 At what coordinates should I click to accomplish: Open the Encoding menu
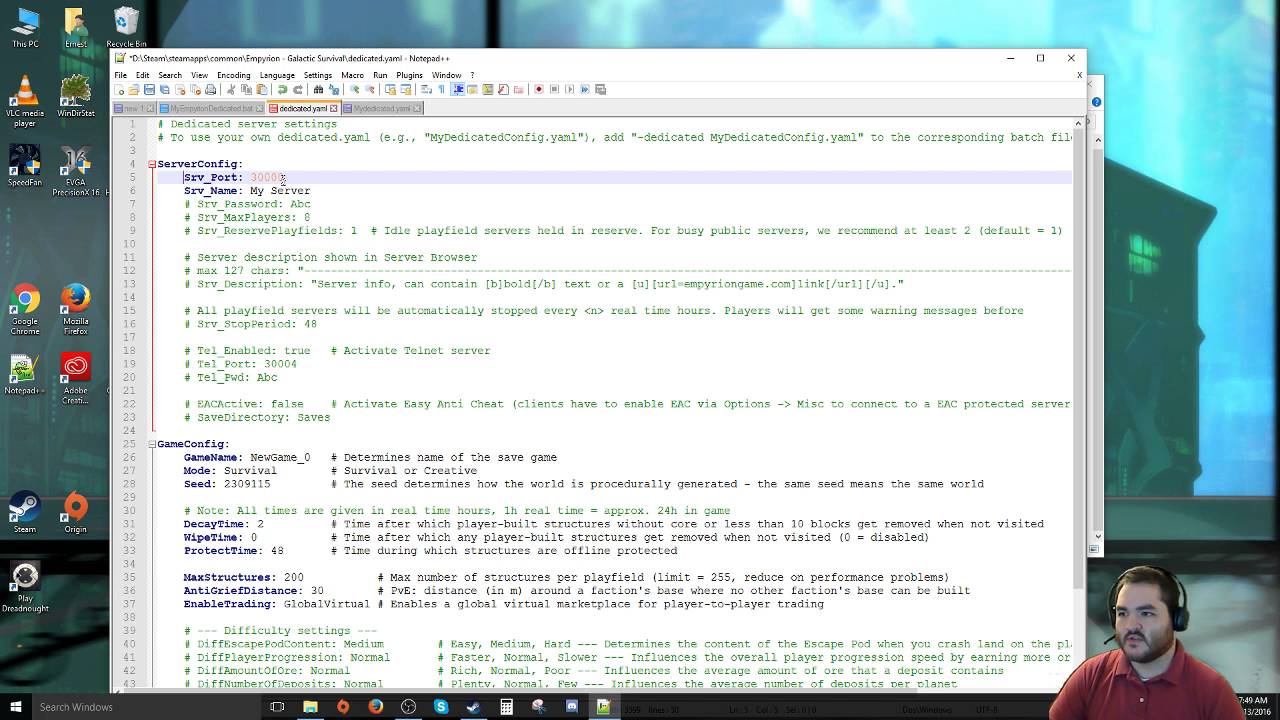click(233, 75)
